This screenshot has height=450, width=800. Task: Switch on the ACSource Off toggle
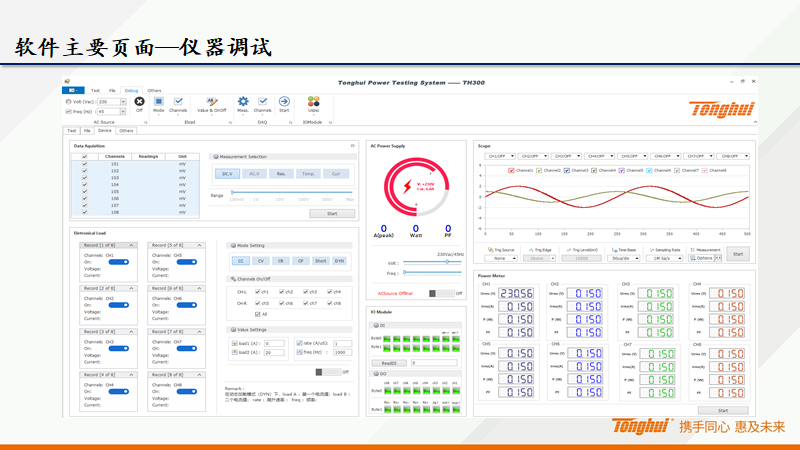point(442,293)
